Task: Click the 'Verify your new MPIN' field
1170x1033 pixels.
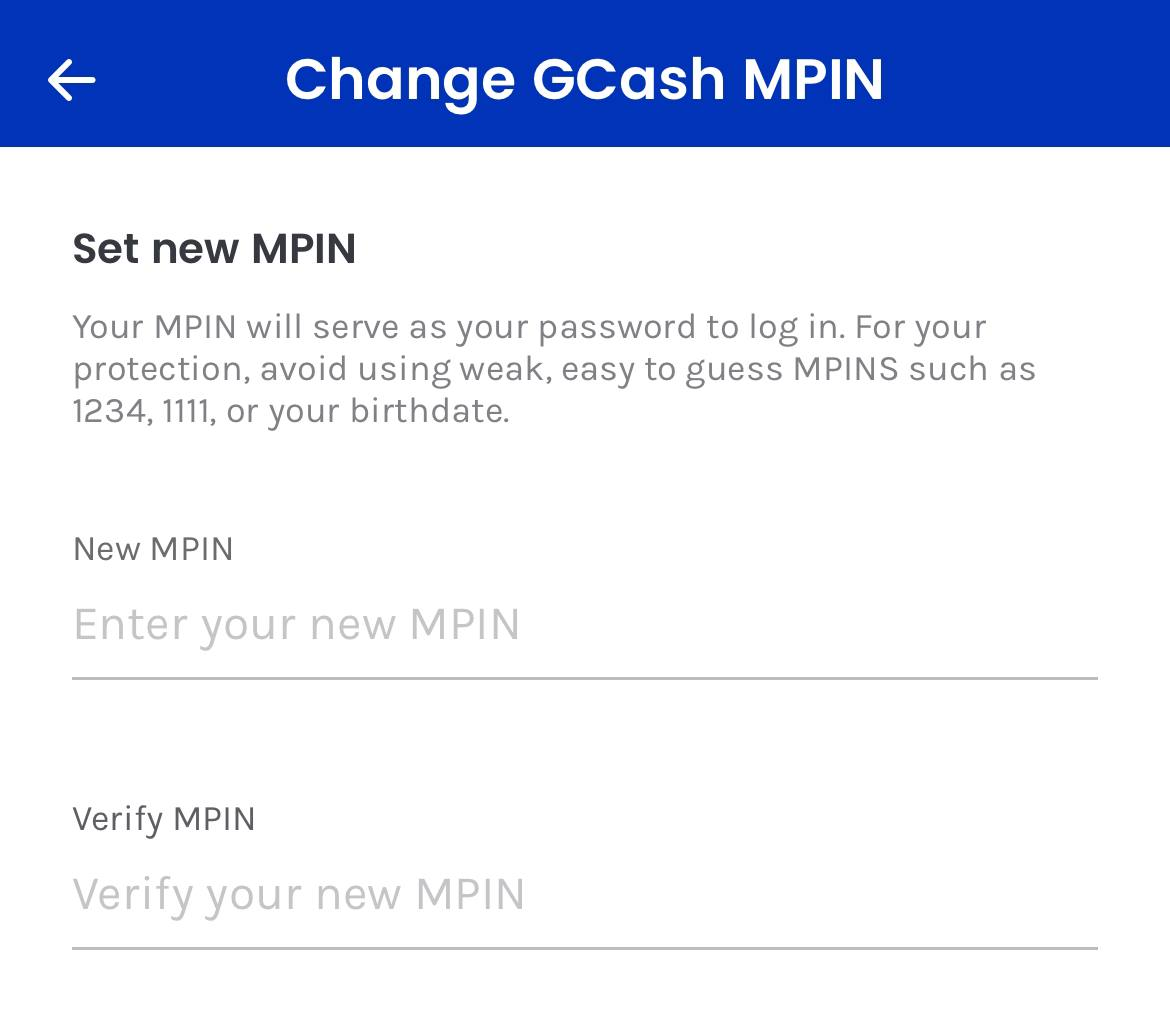Action: (x=297, y=893)
